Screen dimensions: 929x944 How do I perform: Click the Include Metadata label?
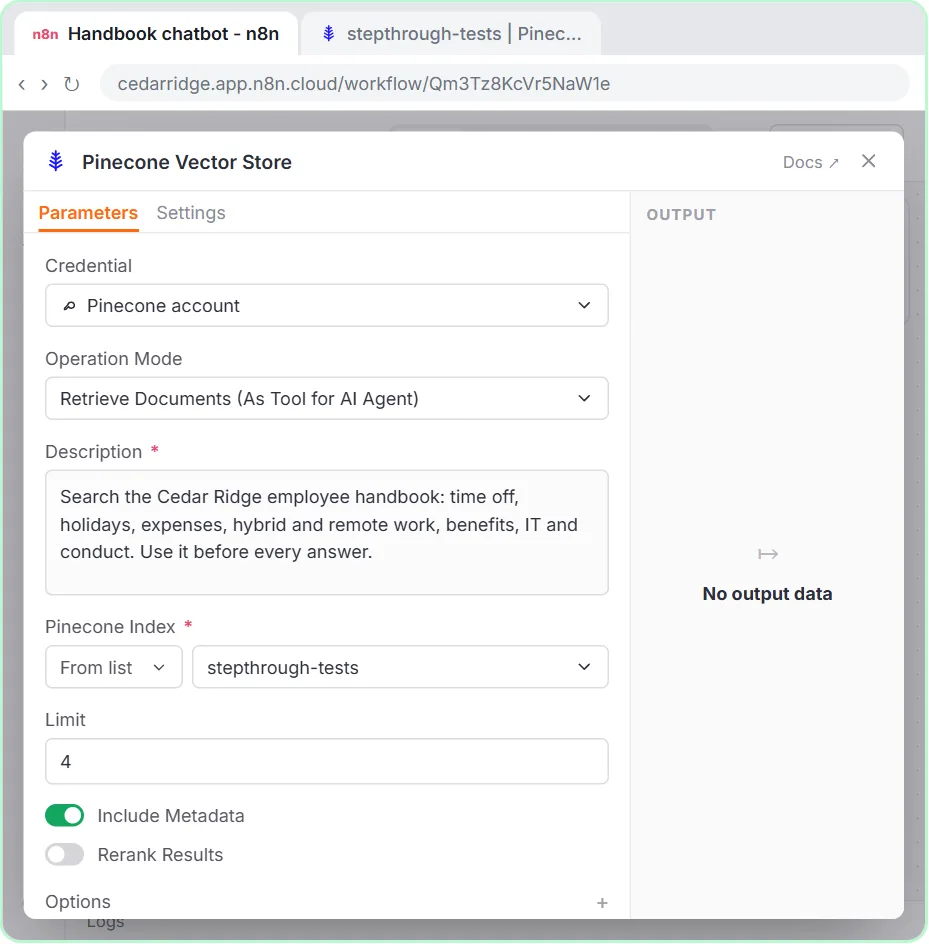[171, 816]
